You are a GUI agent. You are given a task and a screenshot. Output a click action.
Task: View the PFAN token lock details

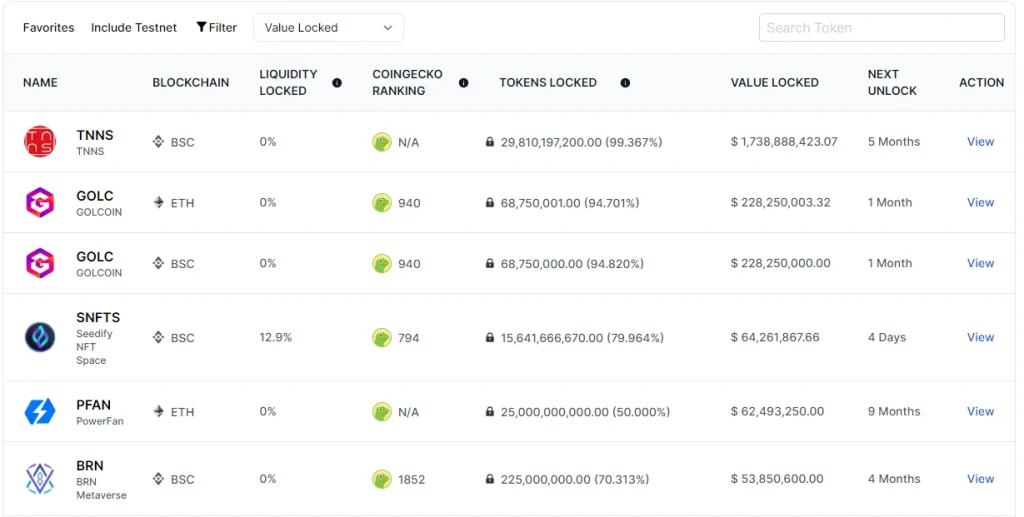(x=980, y=411)
